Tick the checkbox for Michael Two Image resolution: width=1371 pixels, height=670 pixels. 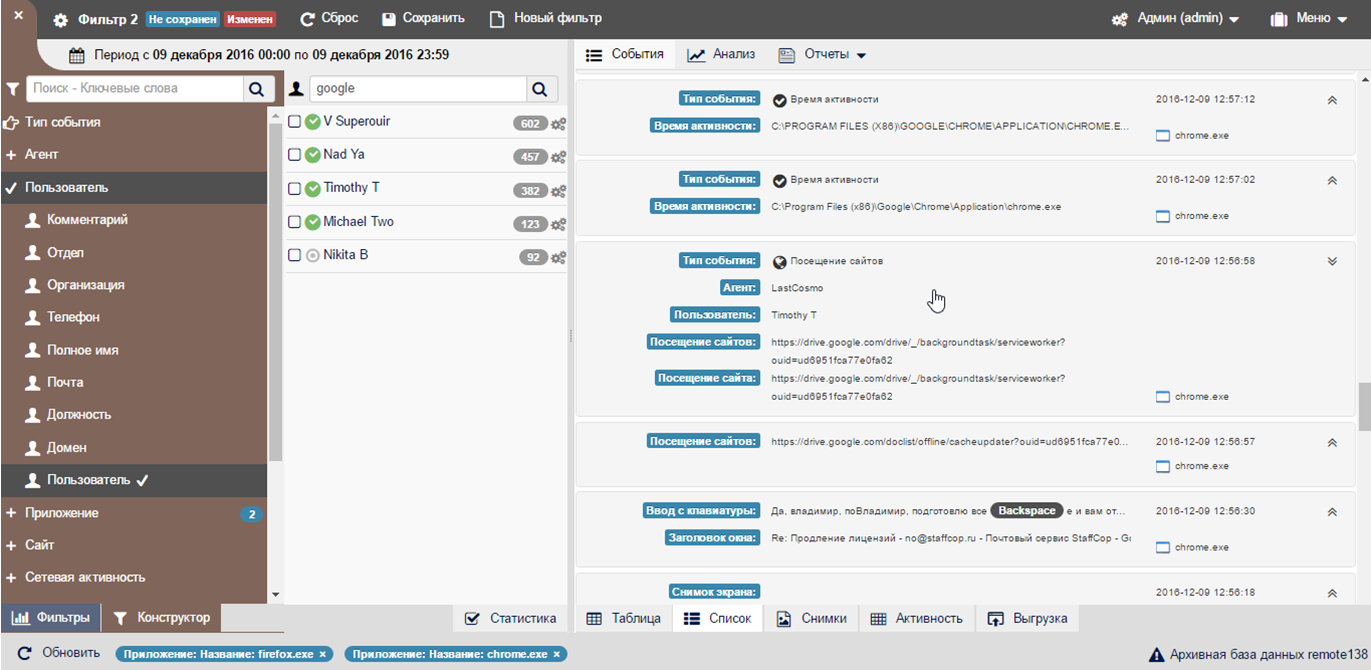[294, 222]
